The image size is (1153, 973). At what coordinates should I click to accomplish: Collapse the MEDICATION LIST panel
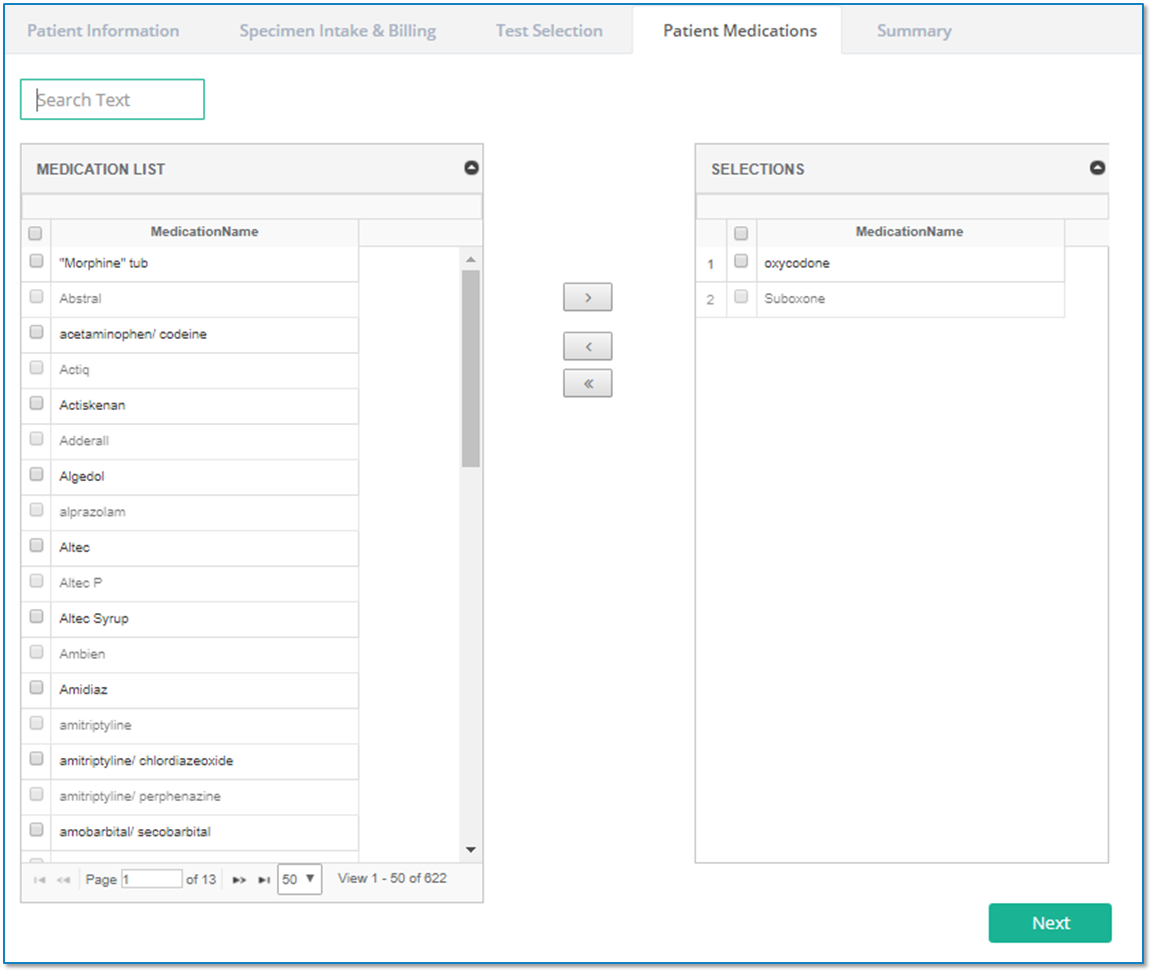[471, 167]
